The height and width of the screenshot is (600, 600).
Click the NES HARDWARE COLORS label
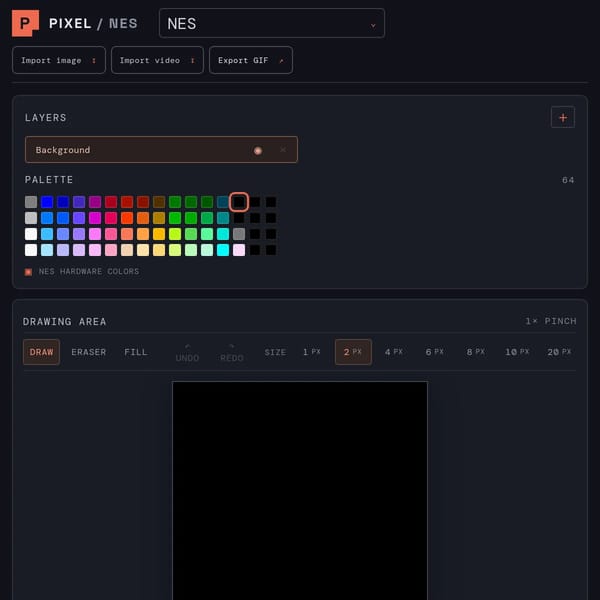pyautogui.click(x=89, y=272)
